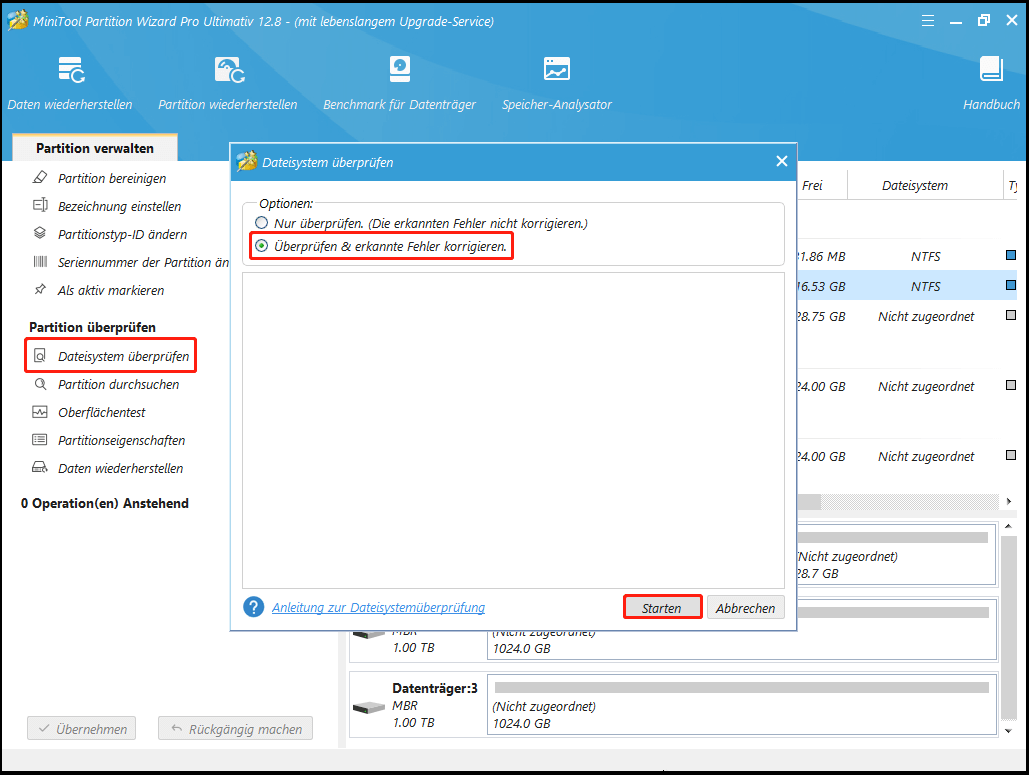Click Partition bereinigen label text
Image resolution: width=1029 pixels, height=775 pixels.
pyautogui.click(x=112, y=178)
